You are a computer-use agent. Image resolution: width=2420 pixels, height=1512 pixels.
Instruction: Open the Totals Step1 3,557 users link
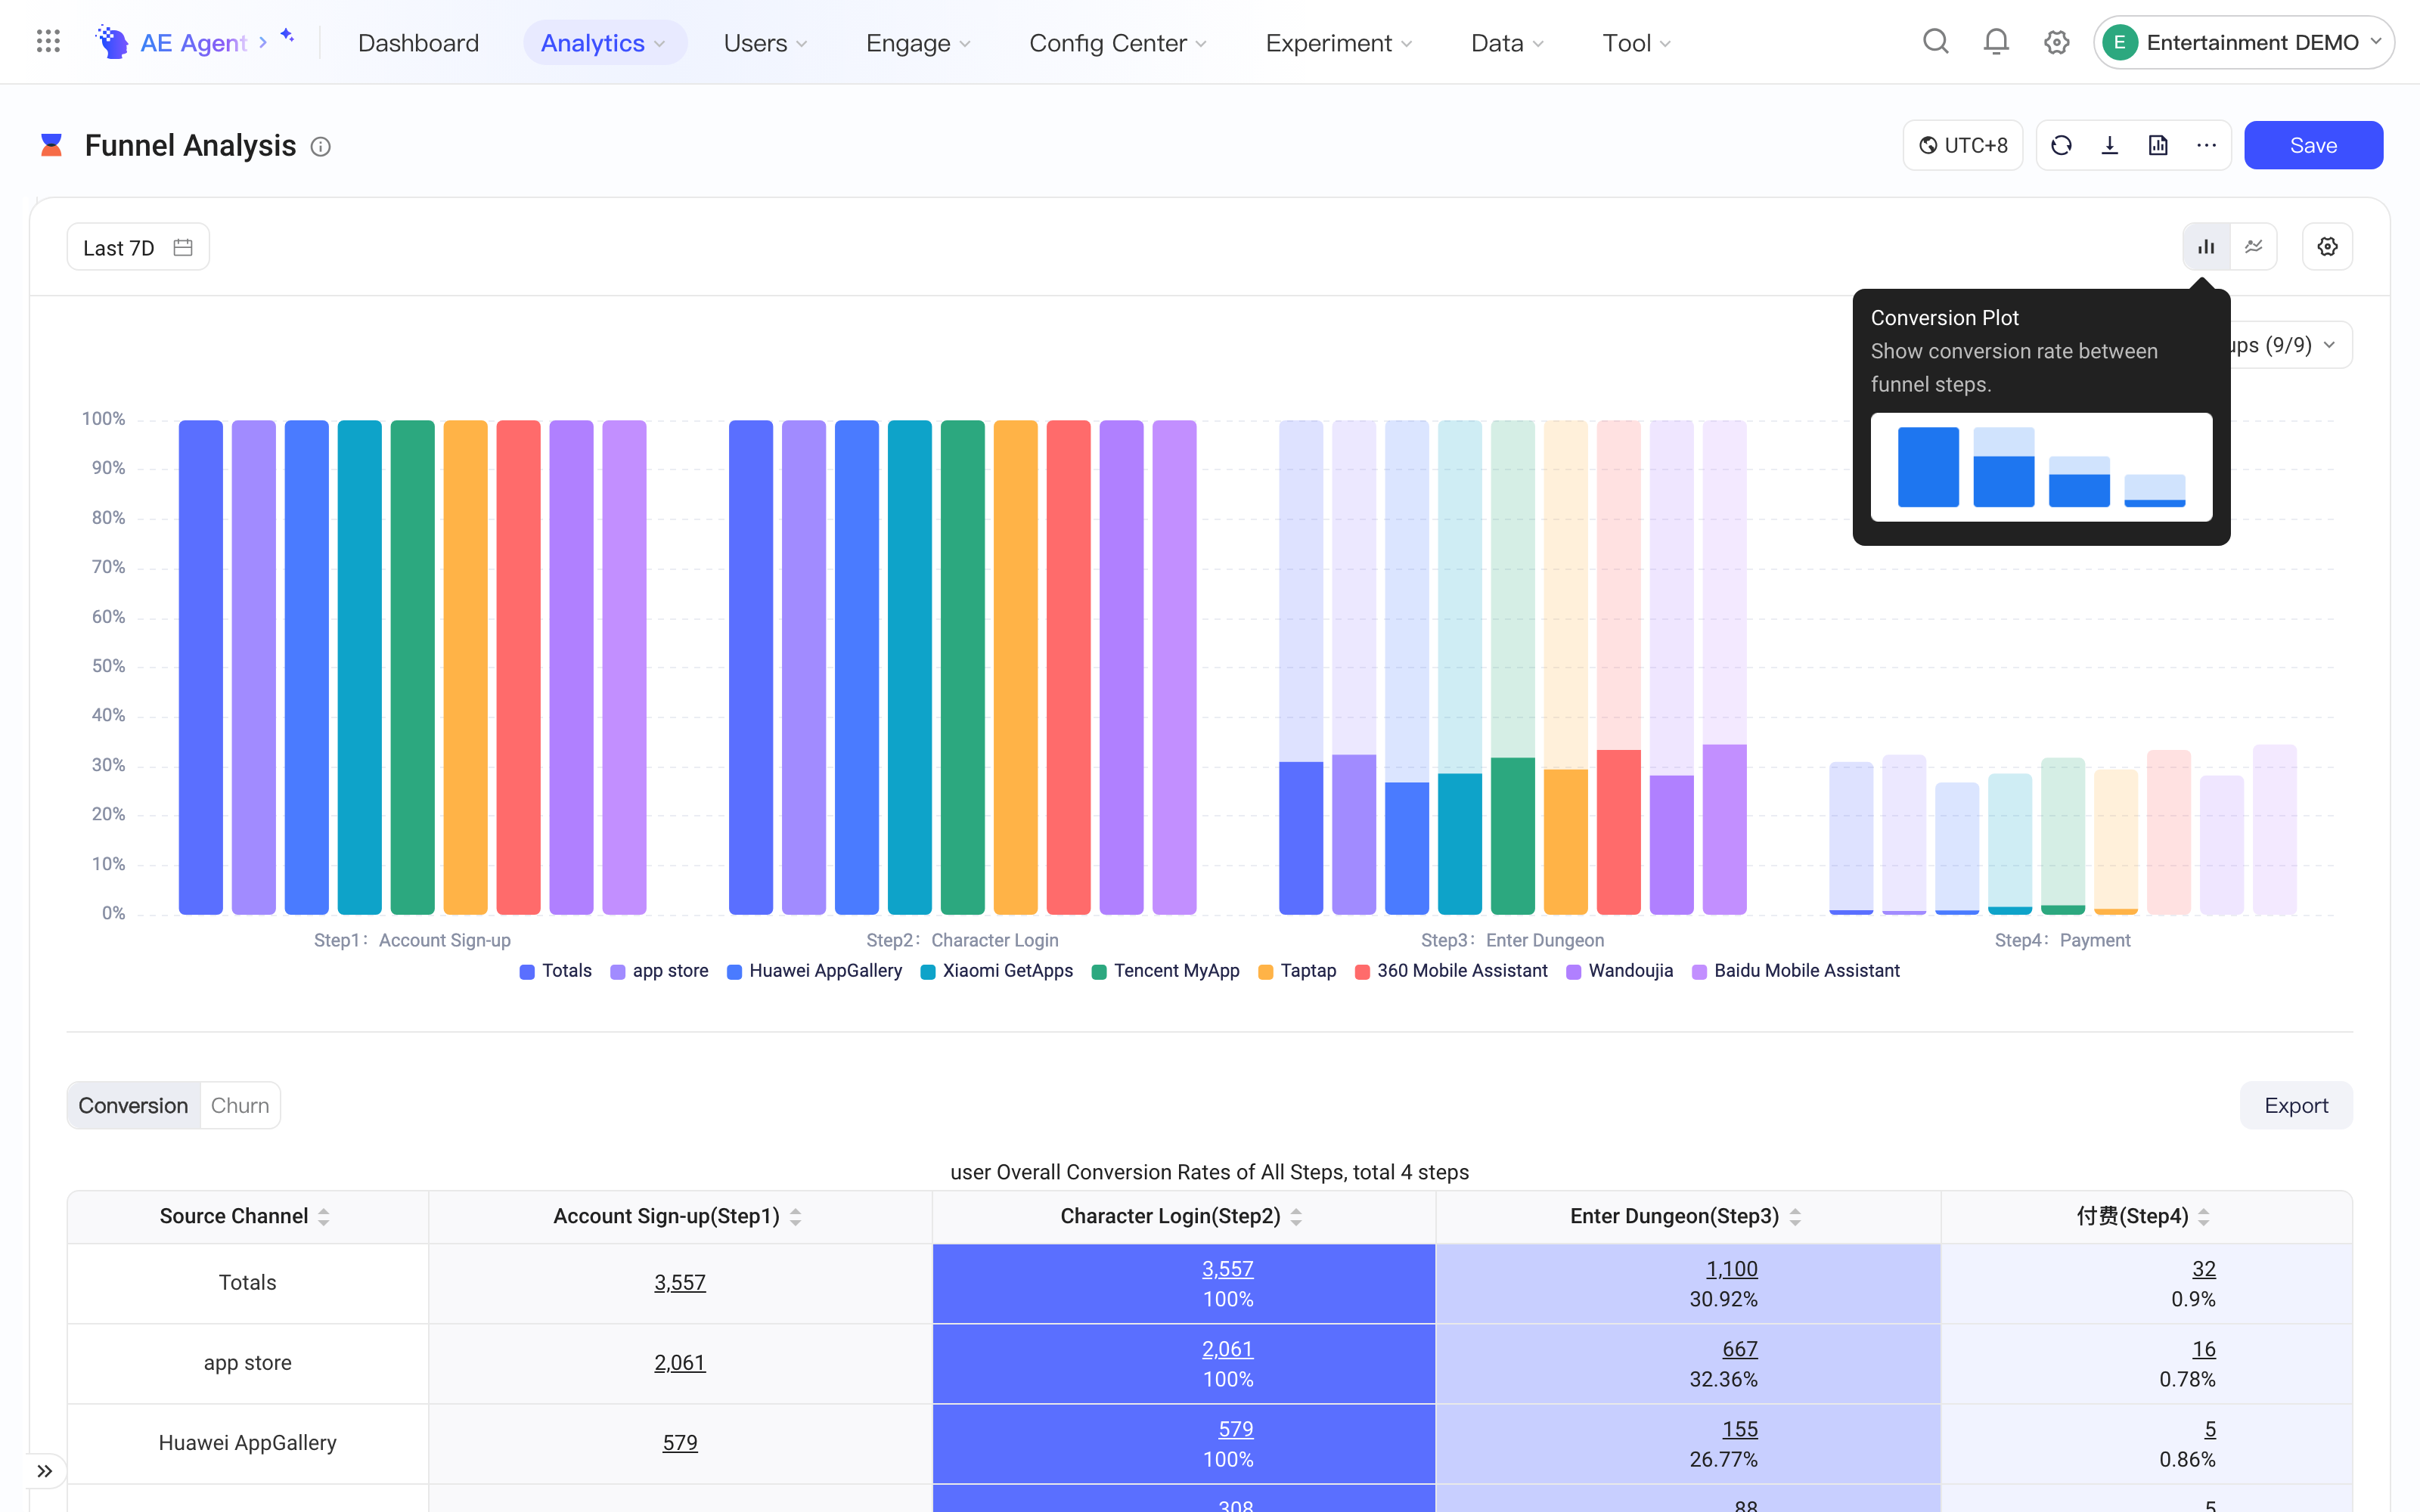[x=680, y=1282]
